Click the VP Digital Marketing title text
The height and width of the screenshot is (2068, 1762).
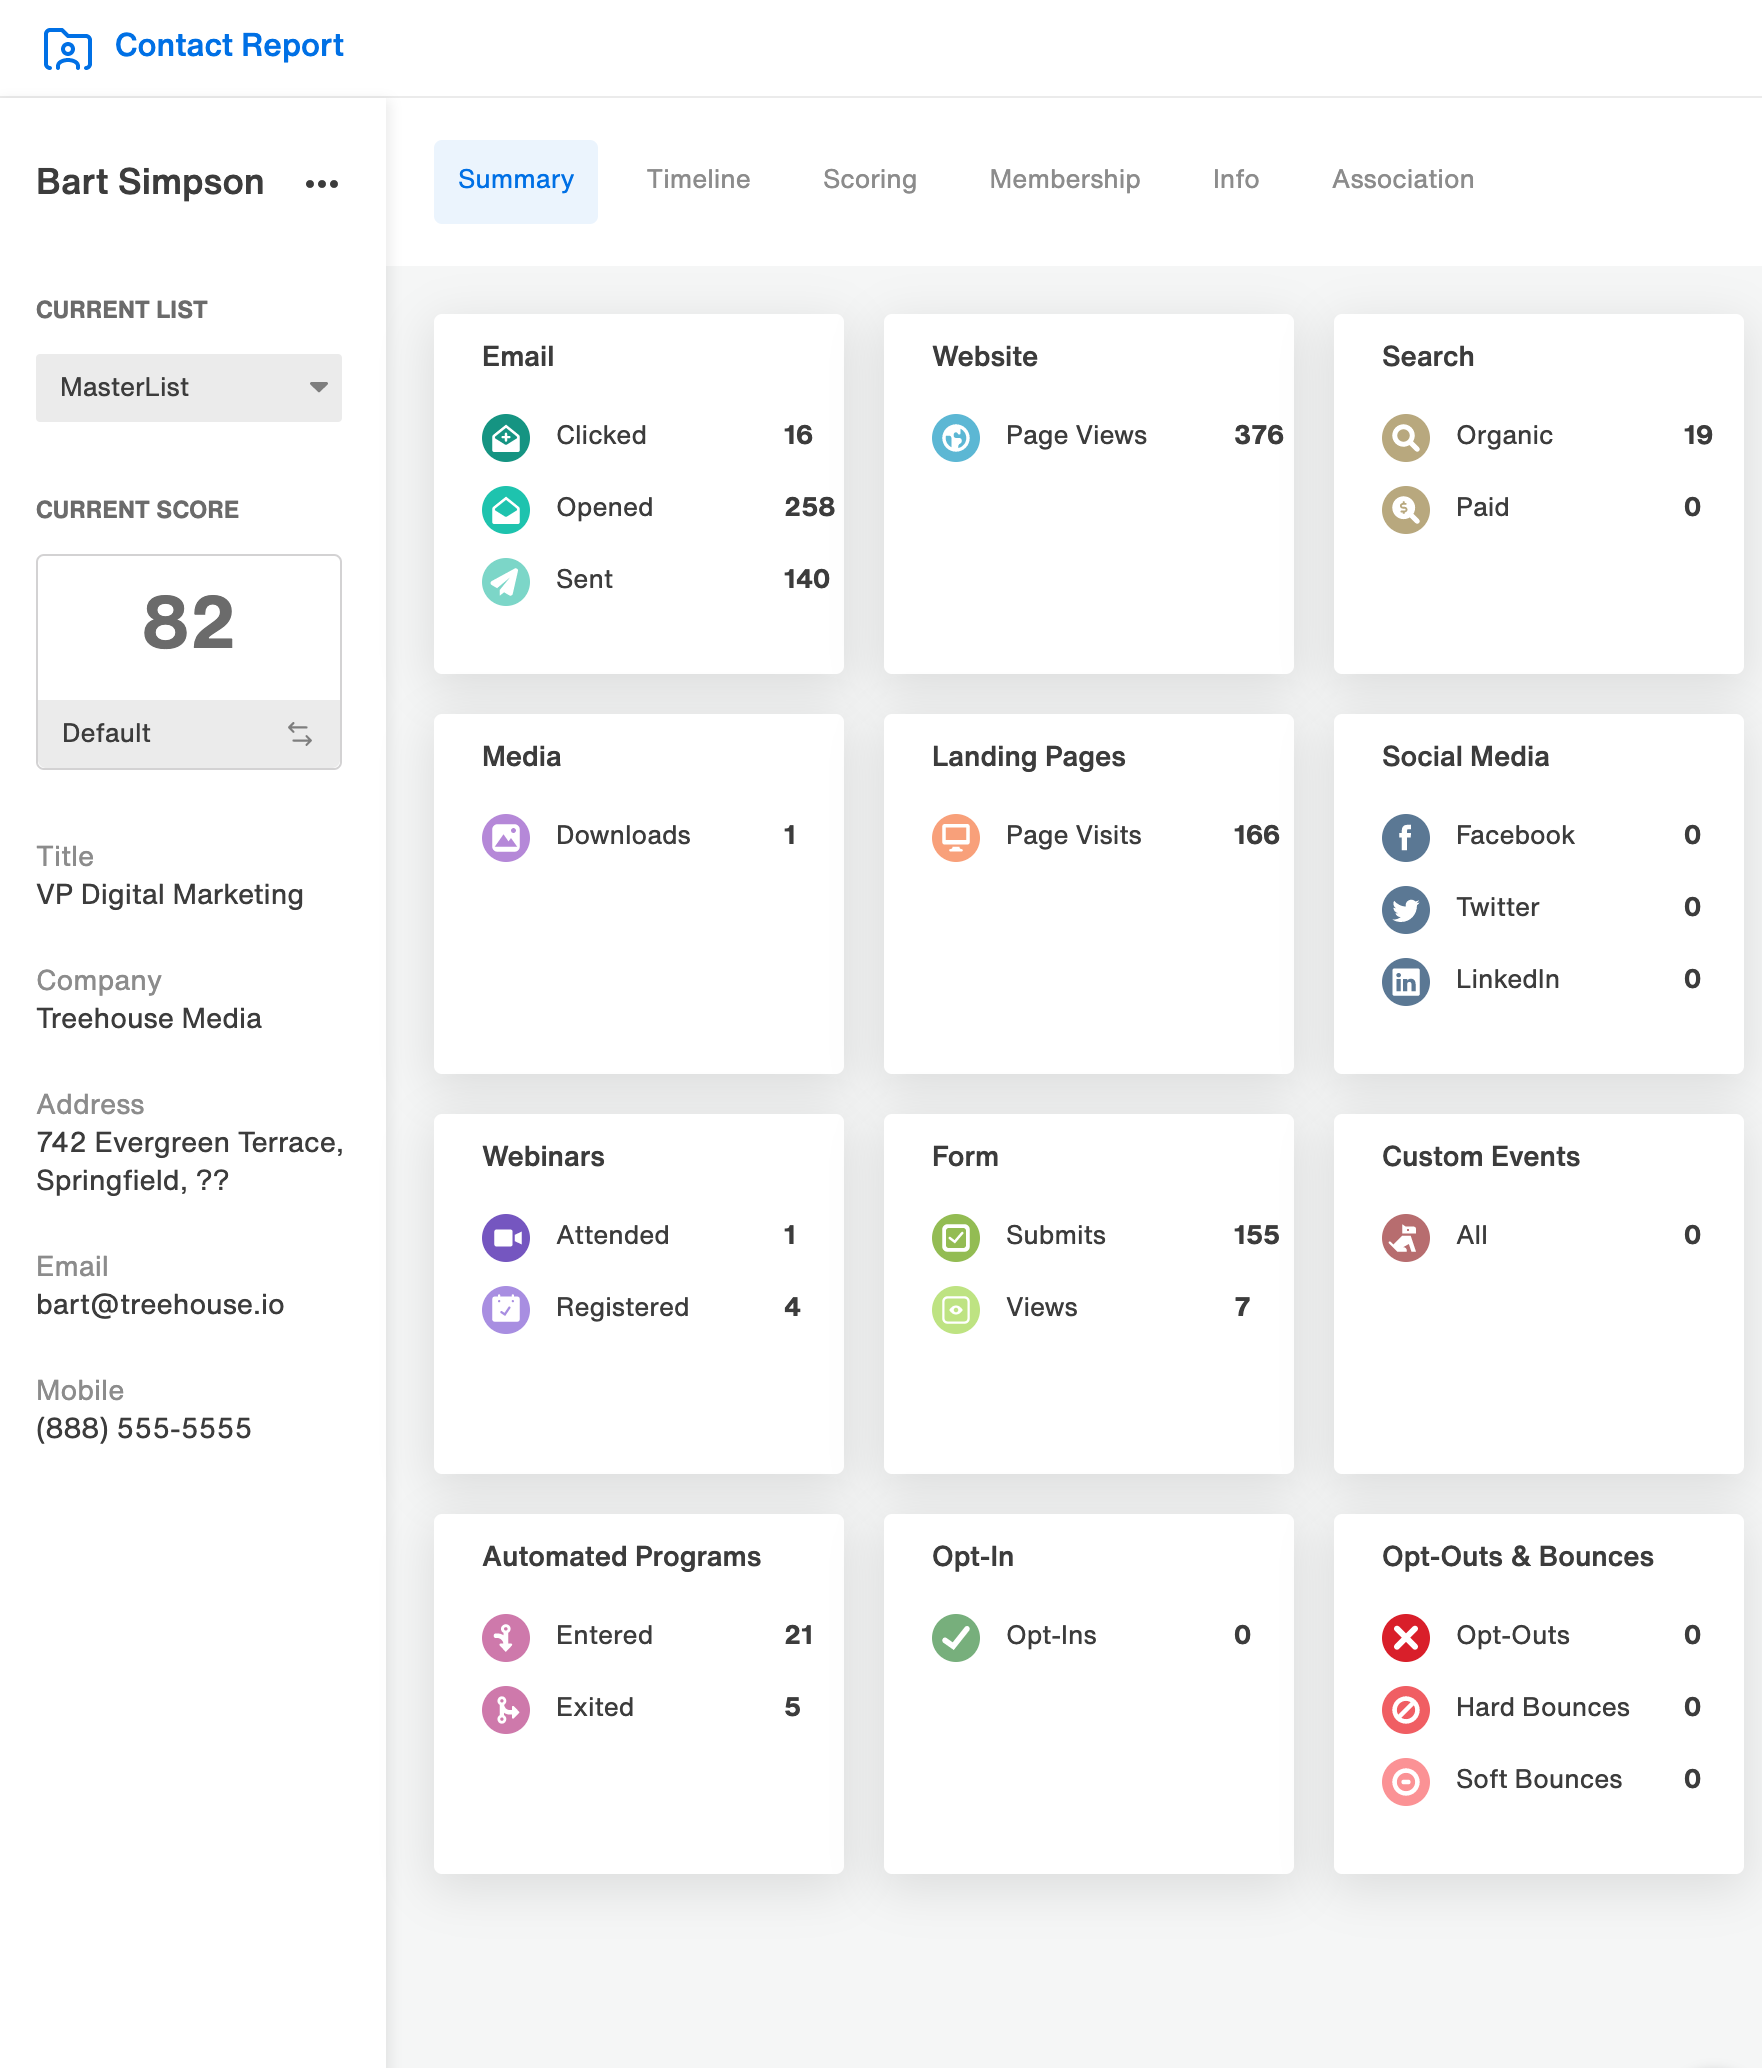click(170, 895)
